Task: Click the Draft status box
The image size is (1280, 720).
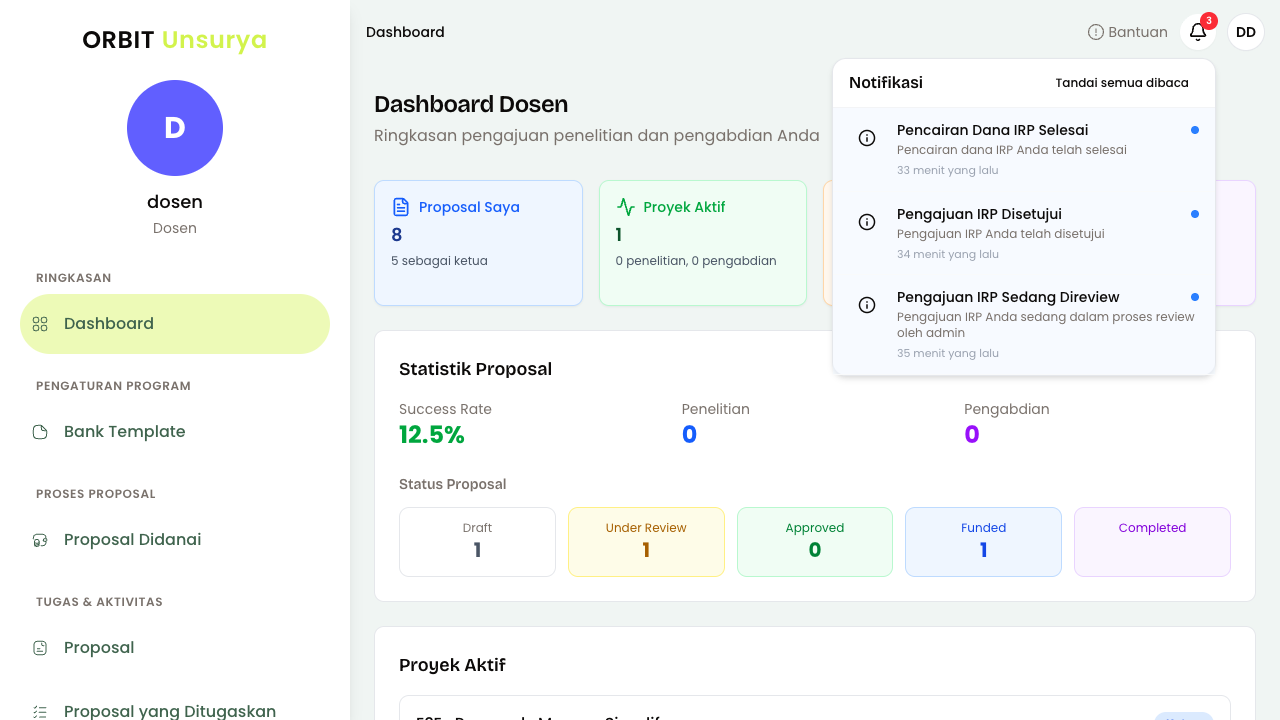Action: coord(477,542)
